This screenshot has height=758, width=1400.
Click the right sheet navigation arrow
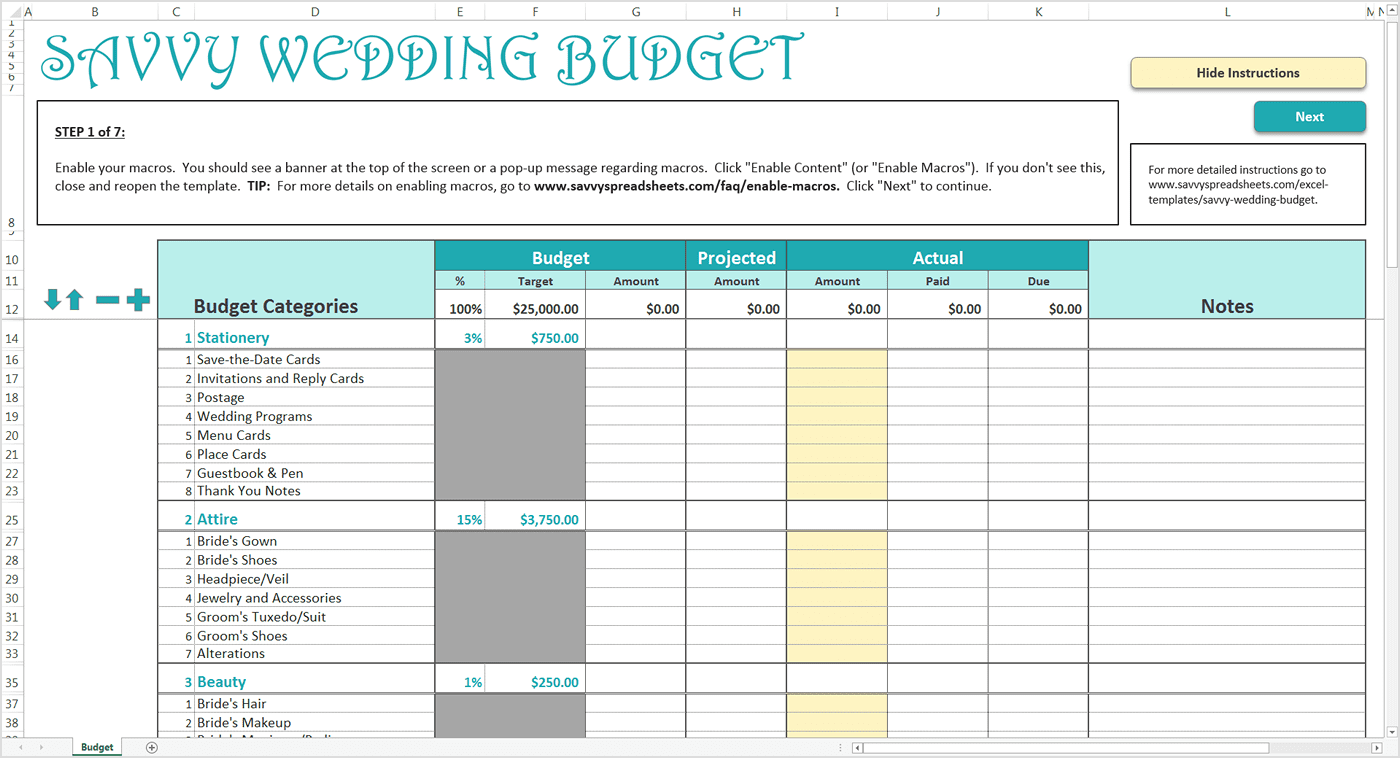point(40,746)
